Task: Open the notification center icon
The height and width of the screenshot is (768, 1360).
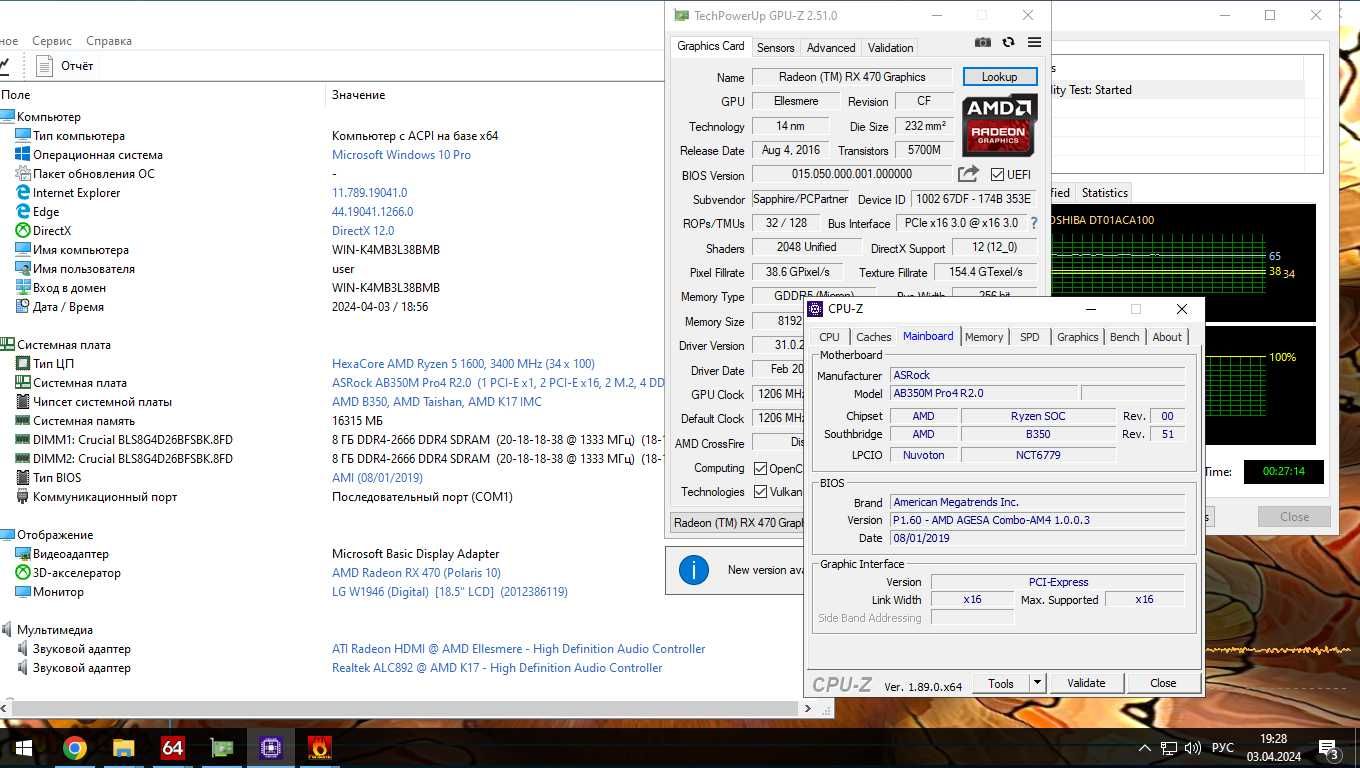Action: click(x=1329, y=748)
